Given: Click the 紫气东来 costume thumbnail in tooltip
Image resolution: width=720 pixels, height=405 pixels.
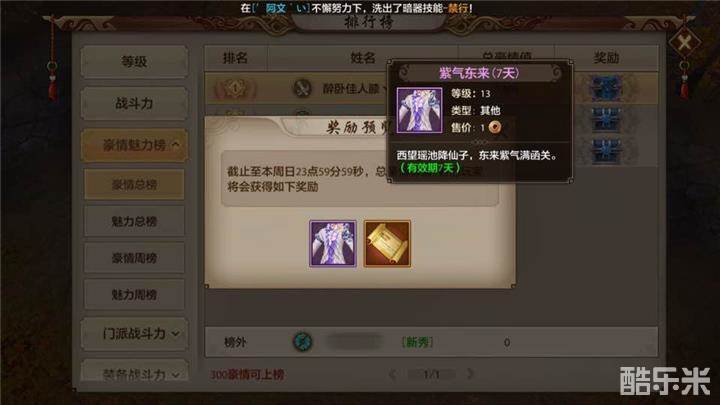Looking at the screenshot, I should 419,110.
